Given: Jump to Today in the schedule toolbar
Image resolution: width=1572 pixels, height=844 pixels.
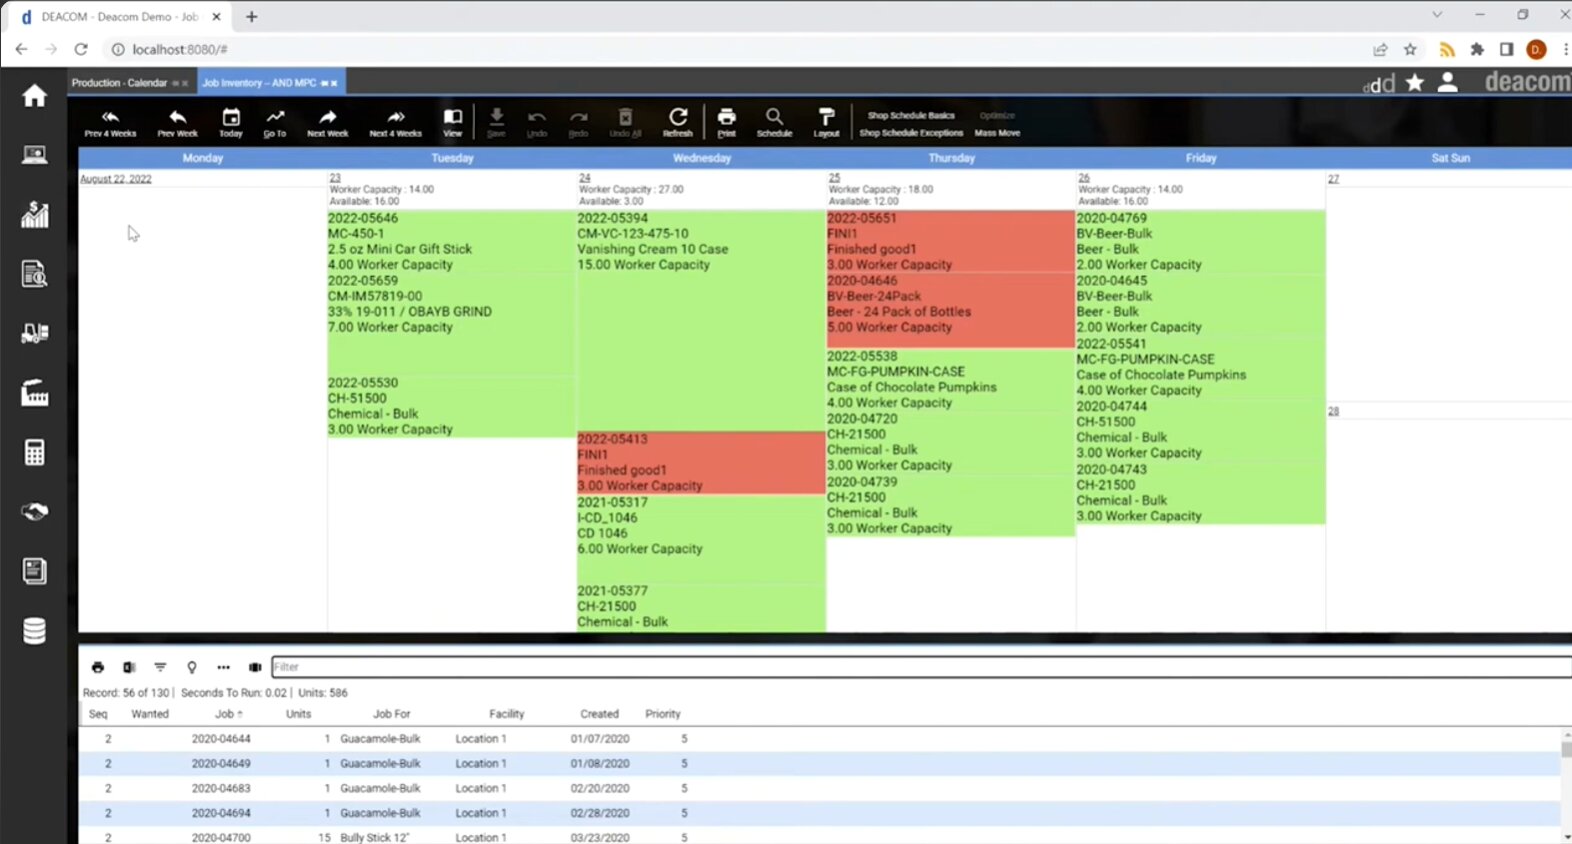Looking at the screenshot, I should coord(231,123).
